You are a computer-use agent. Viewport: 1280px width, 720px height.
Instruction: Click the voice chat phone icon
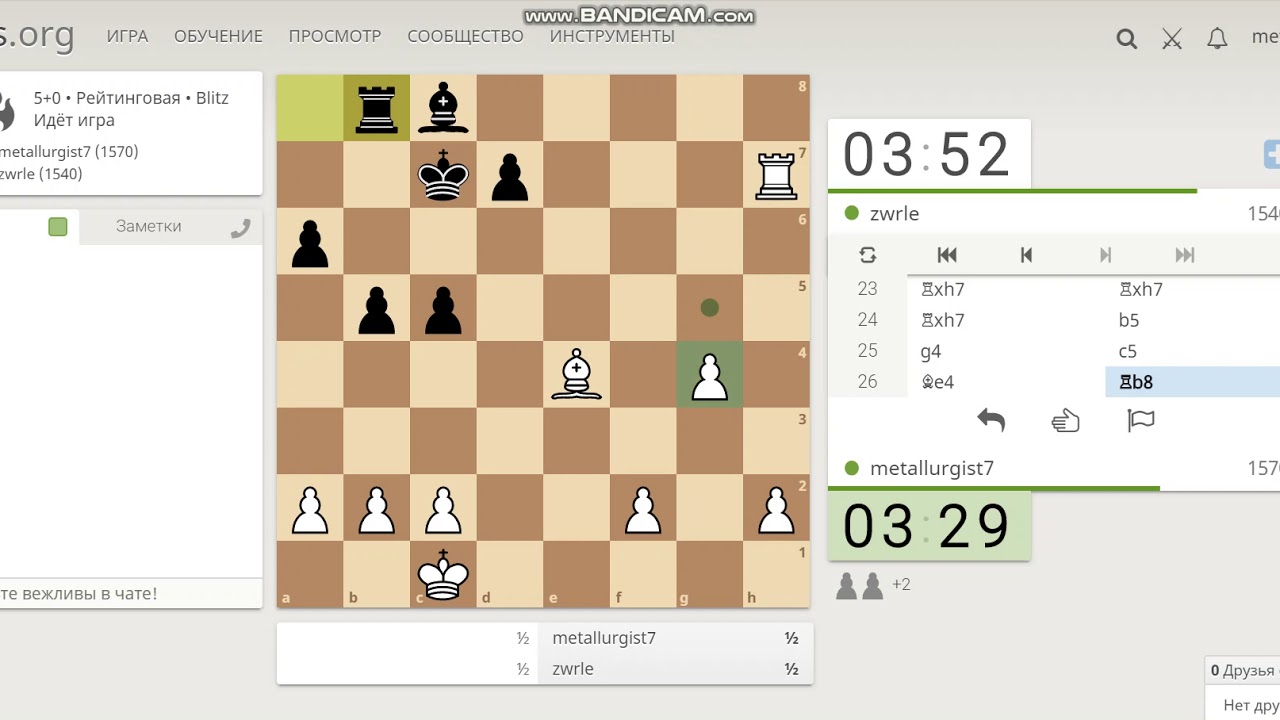(x=240, y=228)
